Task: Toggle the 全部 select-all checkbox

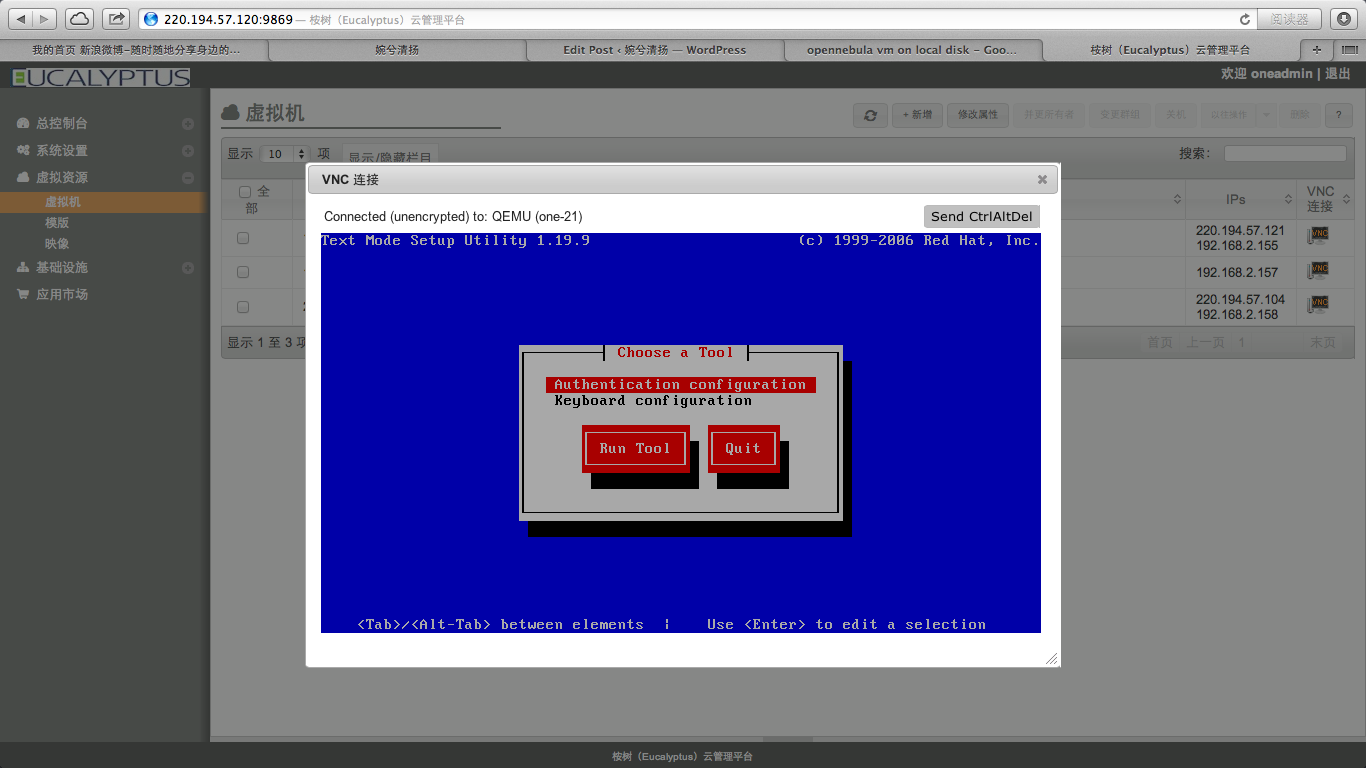Action: [x=245, y=192]
